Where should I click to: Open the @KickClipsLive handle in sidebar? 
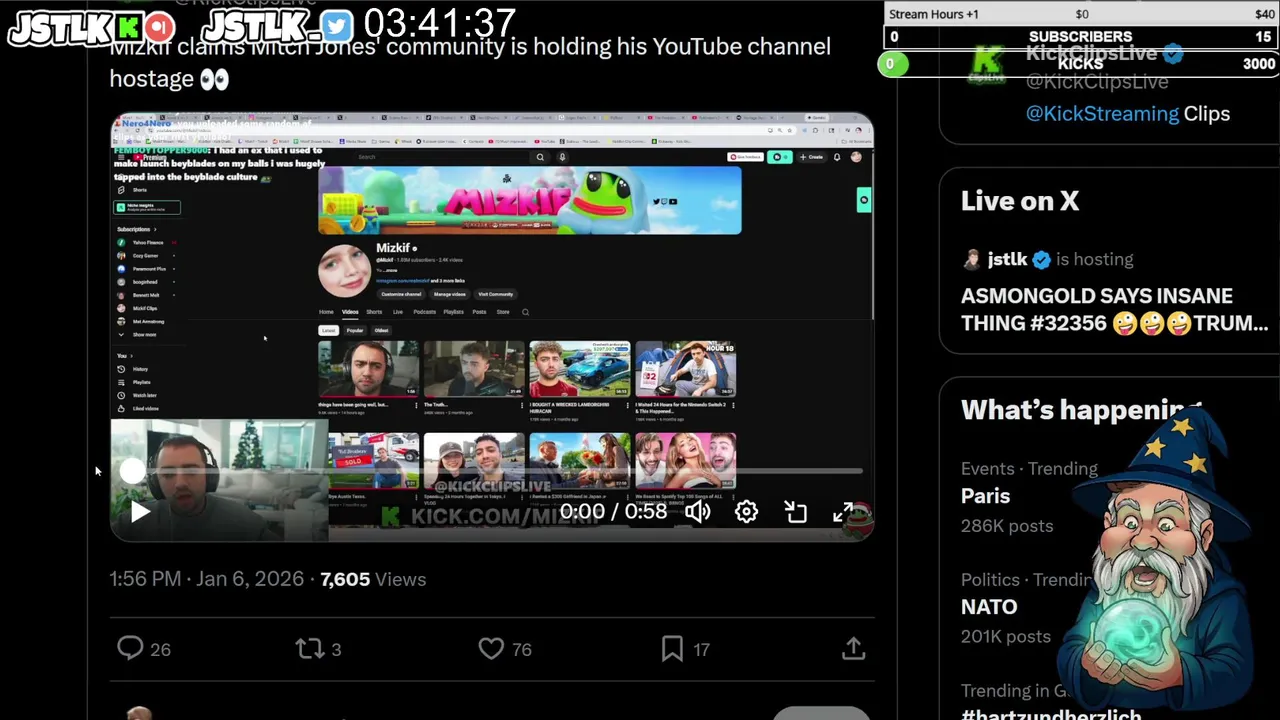click(1097, 82)
